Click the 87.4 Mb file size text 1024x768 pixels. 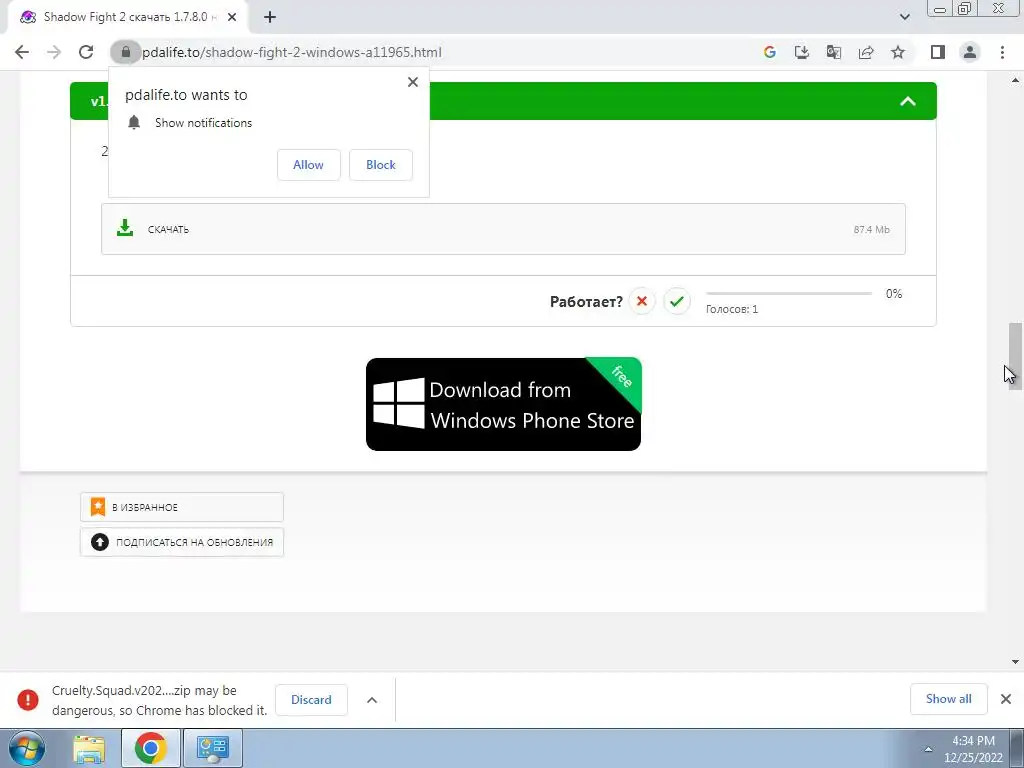click(871, 229)
